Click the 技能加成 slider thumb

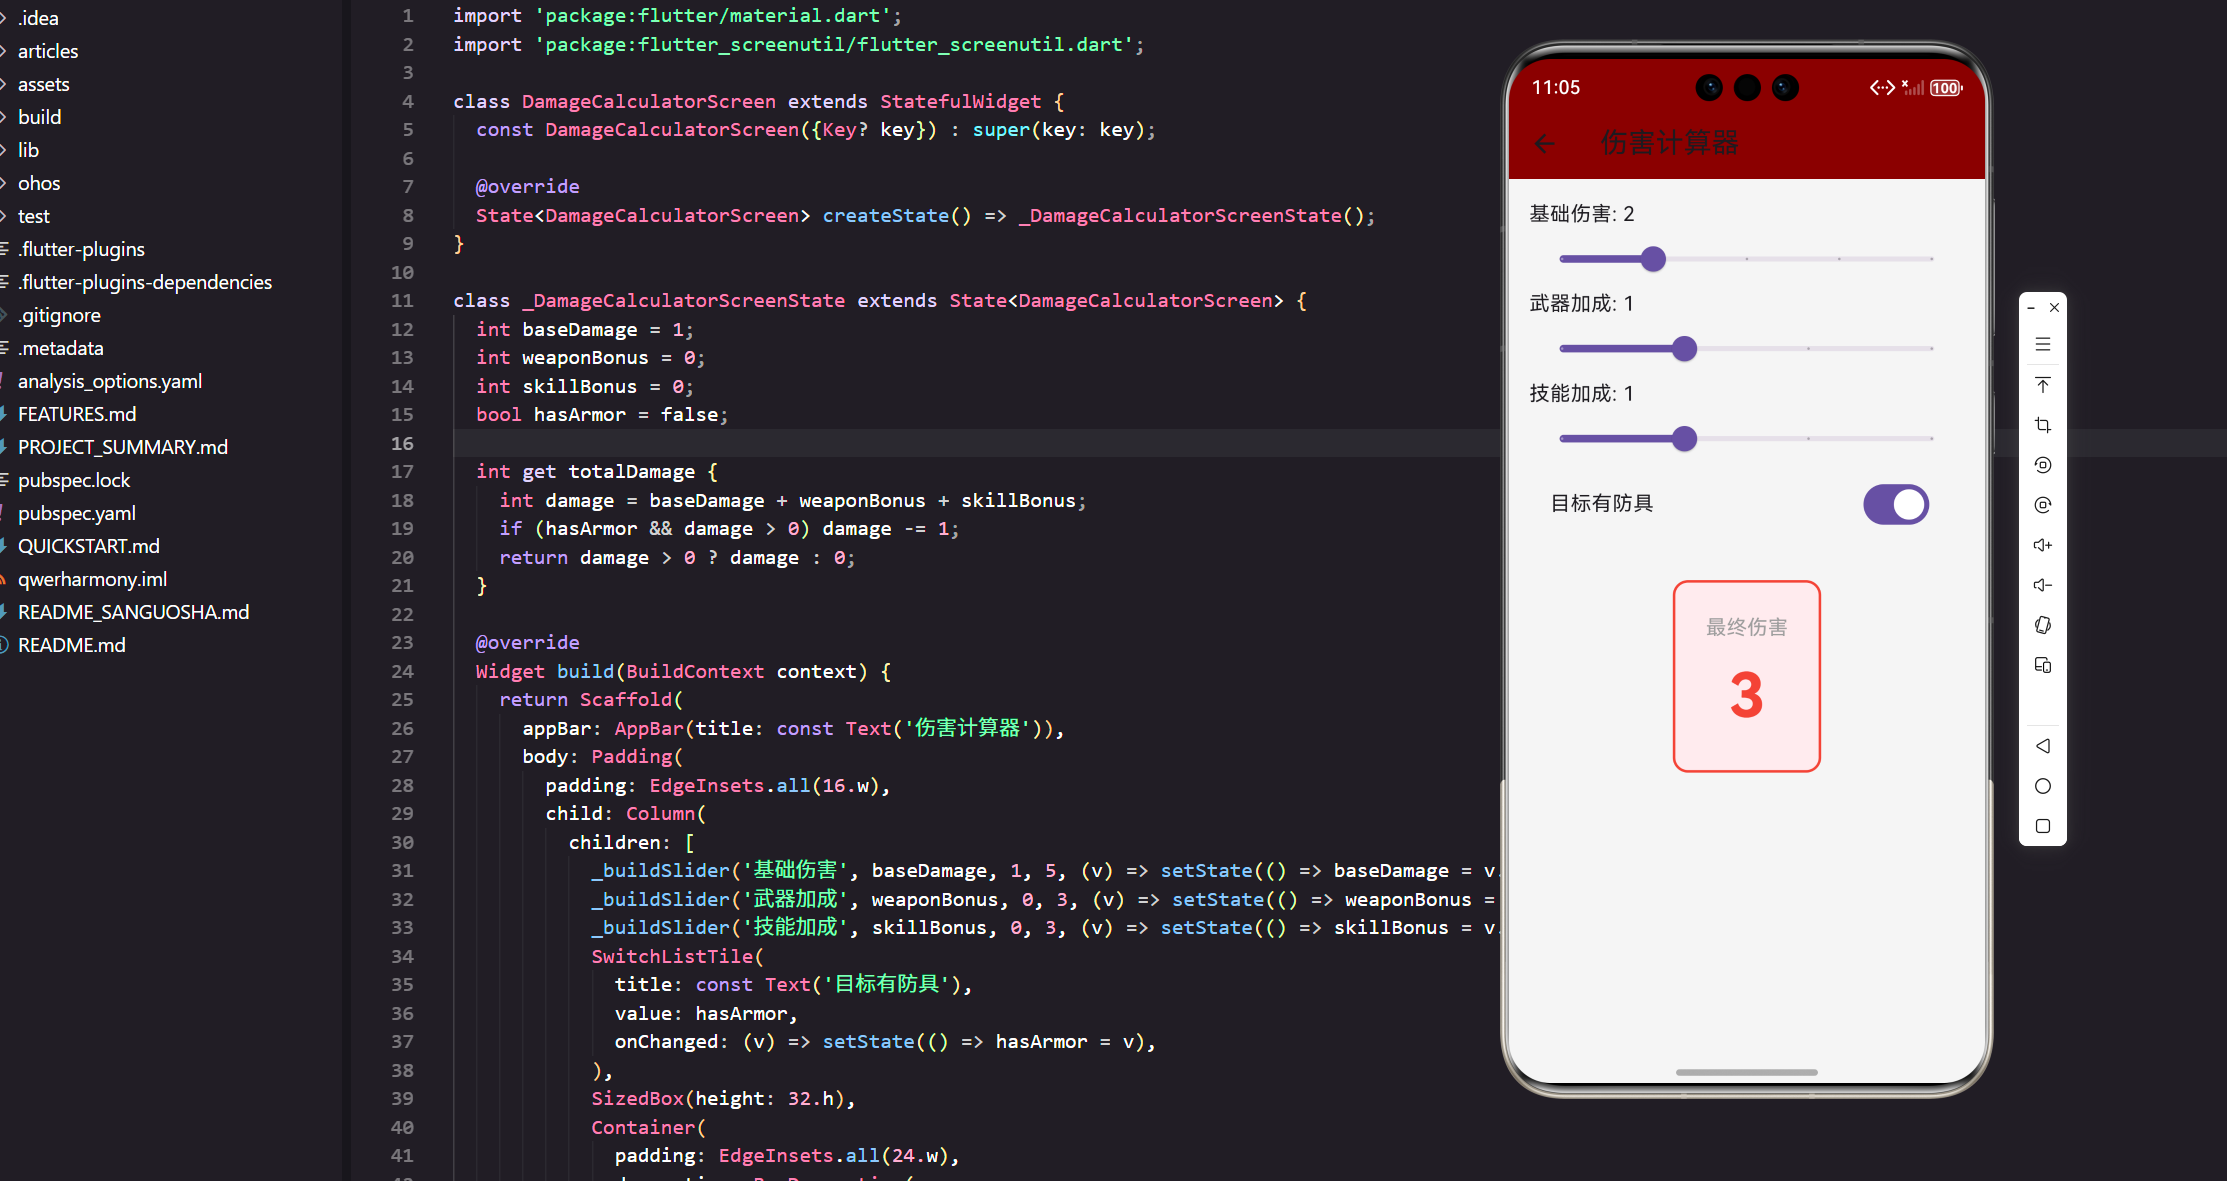coord(1685,439)
